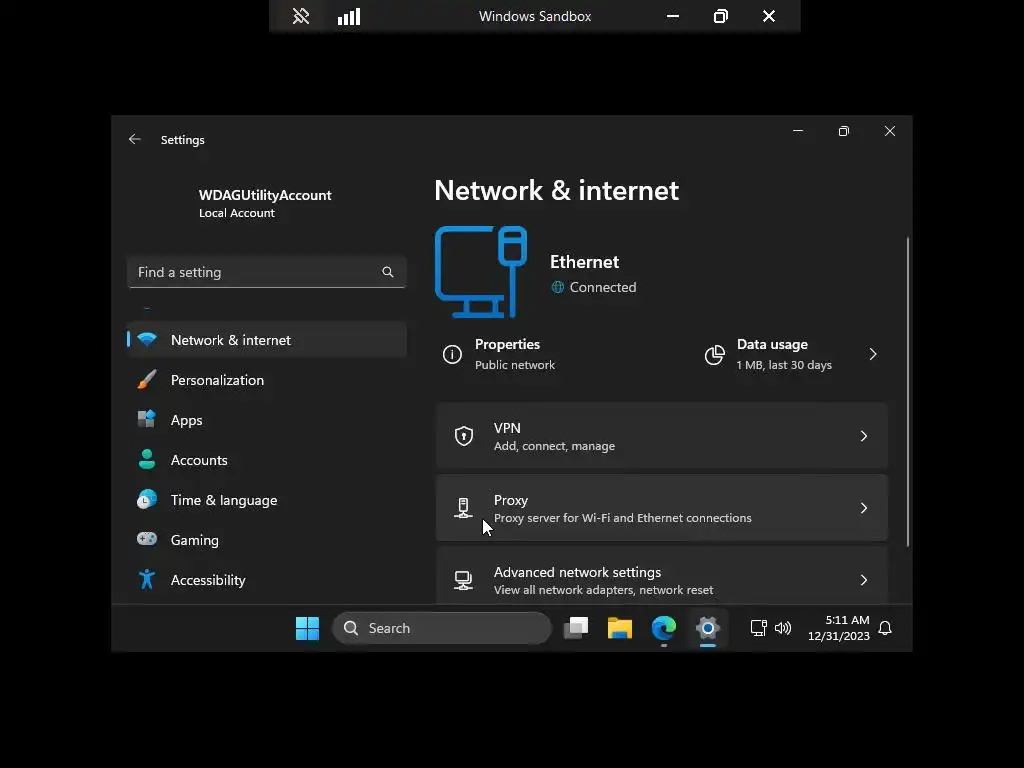Open the notification bell

[x=885, y=628]
